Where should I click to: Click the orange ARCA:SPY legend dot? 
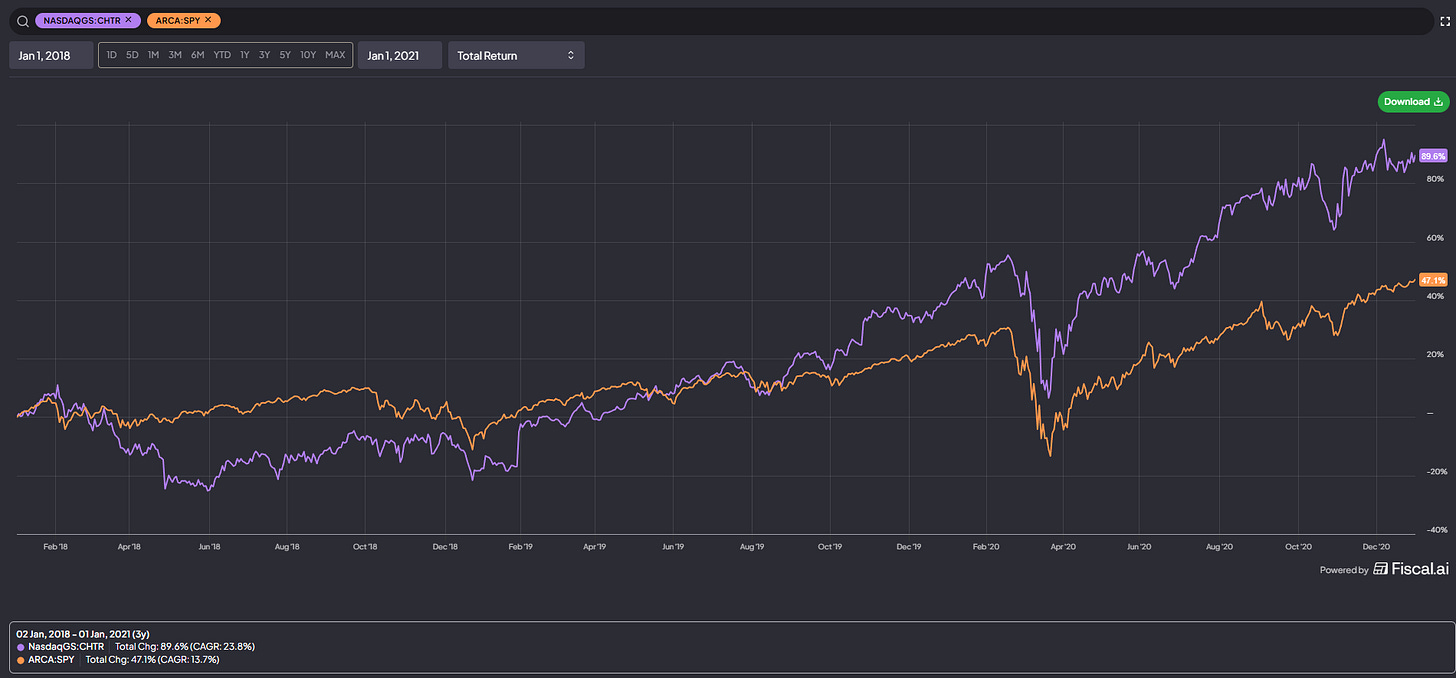[22, 660]
